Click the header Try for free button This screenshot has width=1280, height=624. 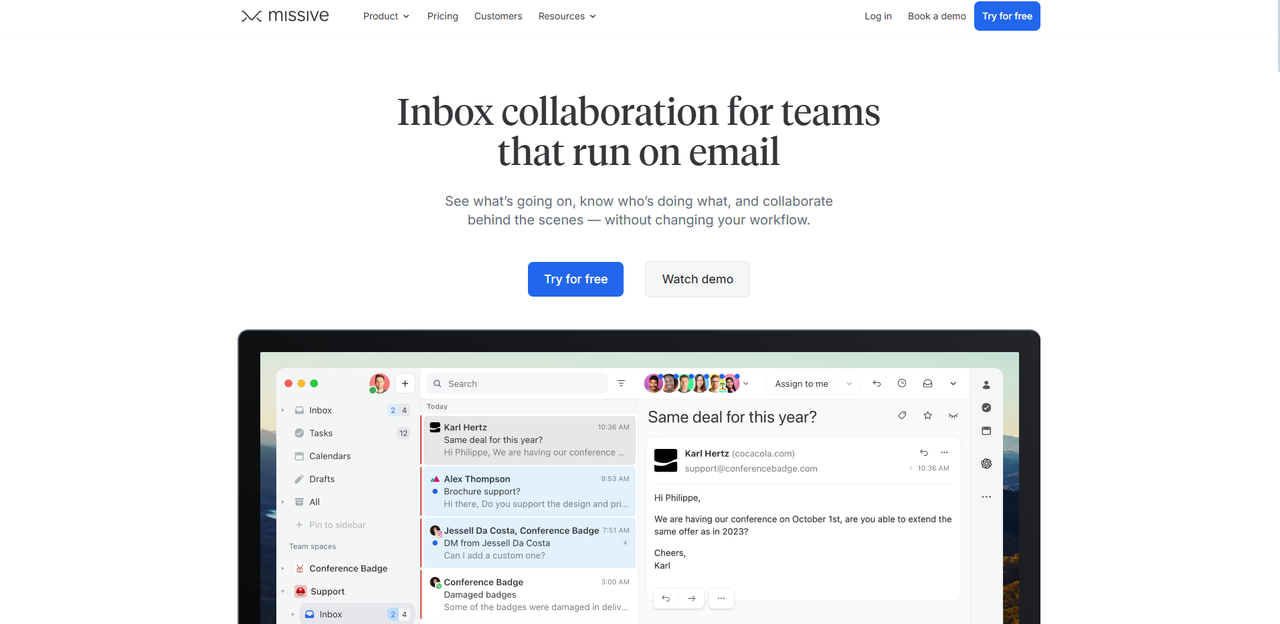coord(1007,16)
